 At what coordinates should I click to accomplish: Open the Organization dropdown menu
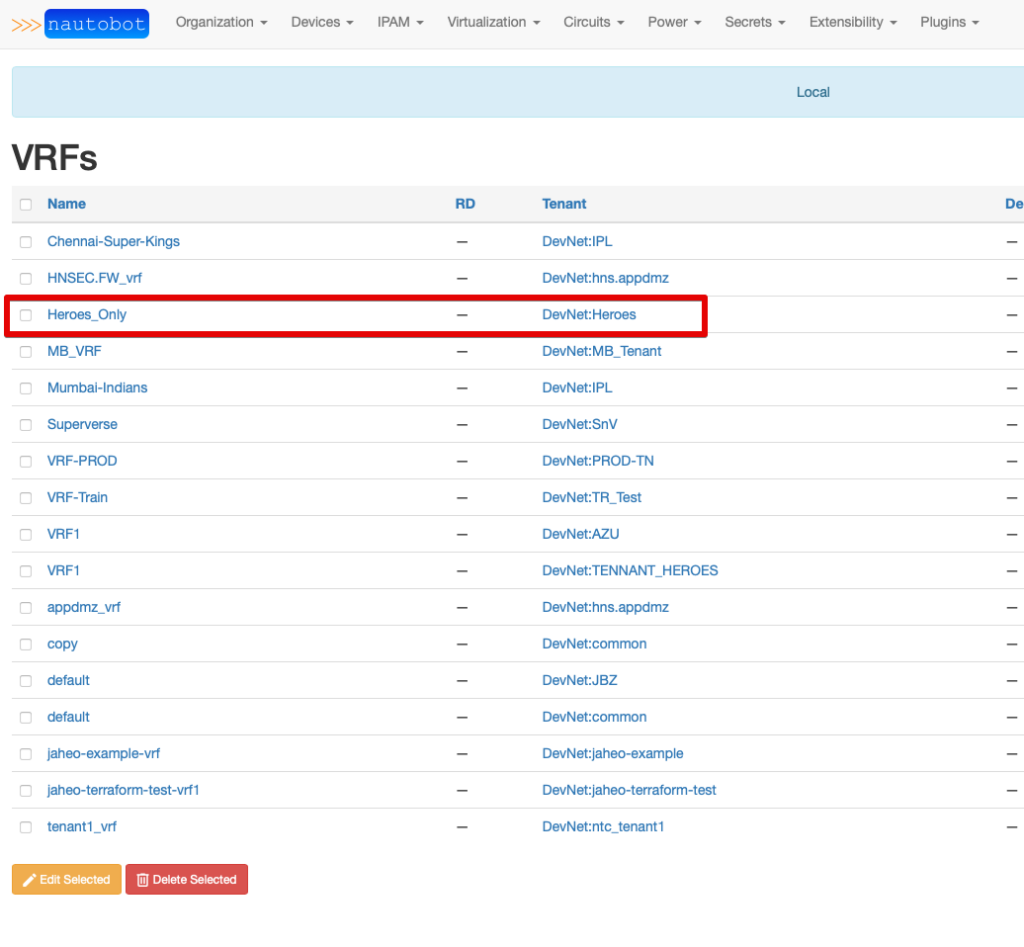(x=221, y=22)
